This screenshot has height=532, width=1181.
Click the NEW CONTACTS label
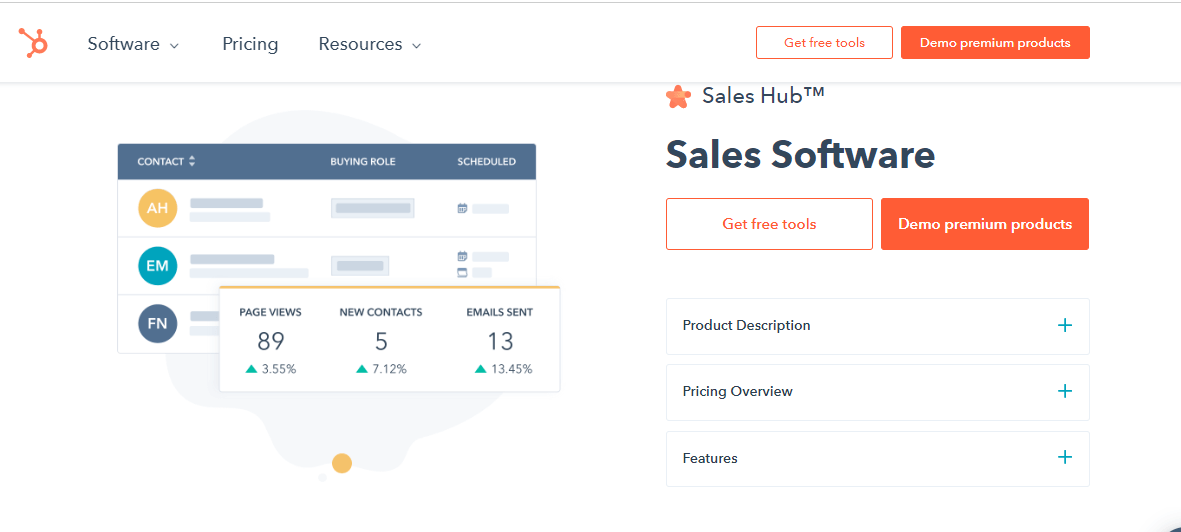[x=381, y=312]
